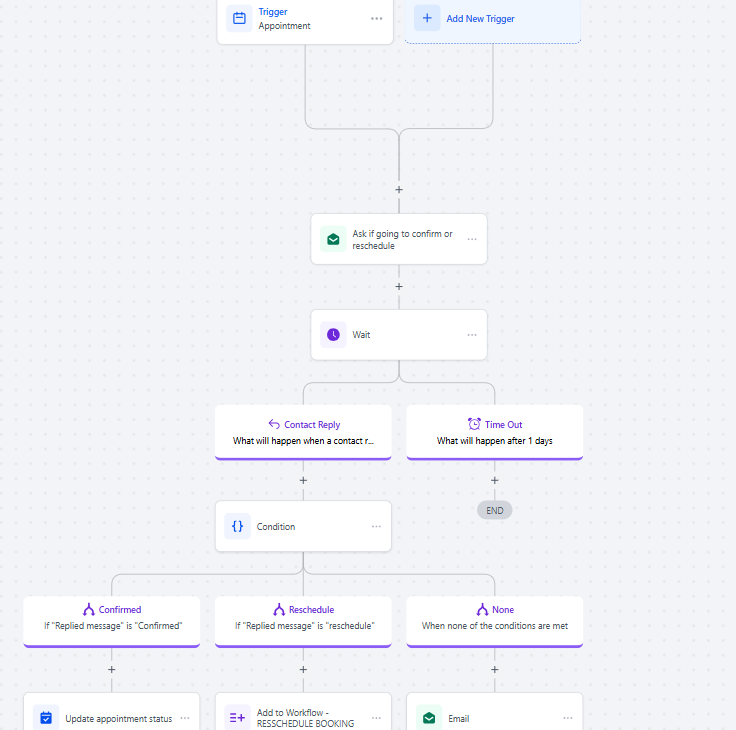Open options for Ask if going to confirm step
Screen dimensions: 736x730
pos(472,239)
